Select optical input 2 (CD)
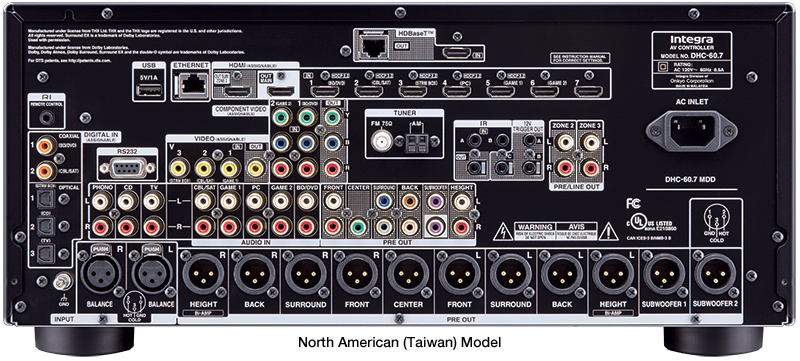The height and width of the screenshot is (361, 800). pyautogui.click(x=45, y=225)
